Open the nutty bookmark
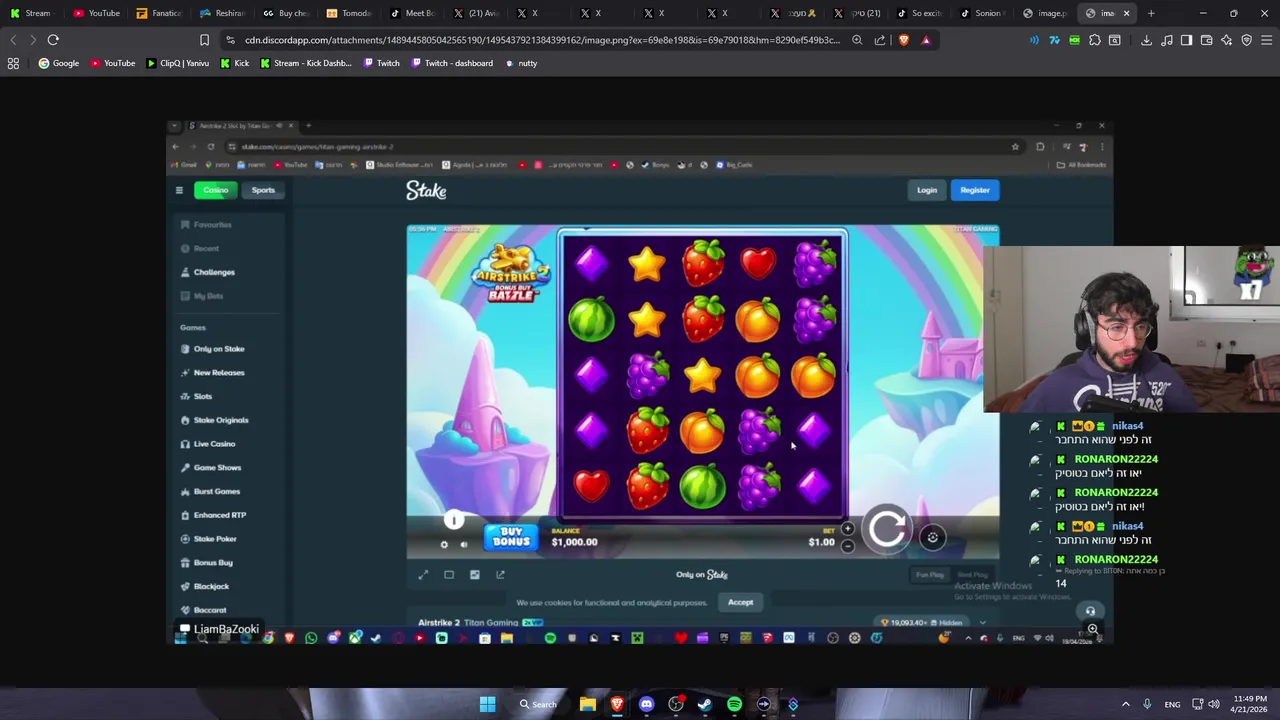The height and width of the screenshot is (720, 1280). click(x=521, y=63)
